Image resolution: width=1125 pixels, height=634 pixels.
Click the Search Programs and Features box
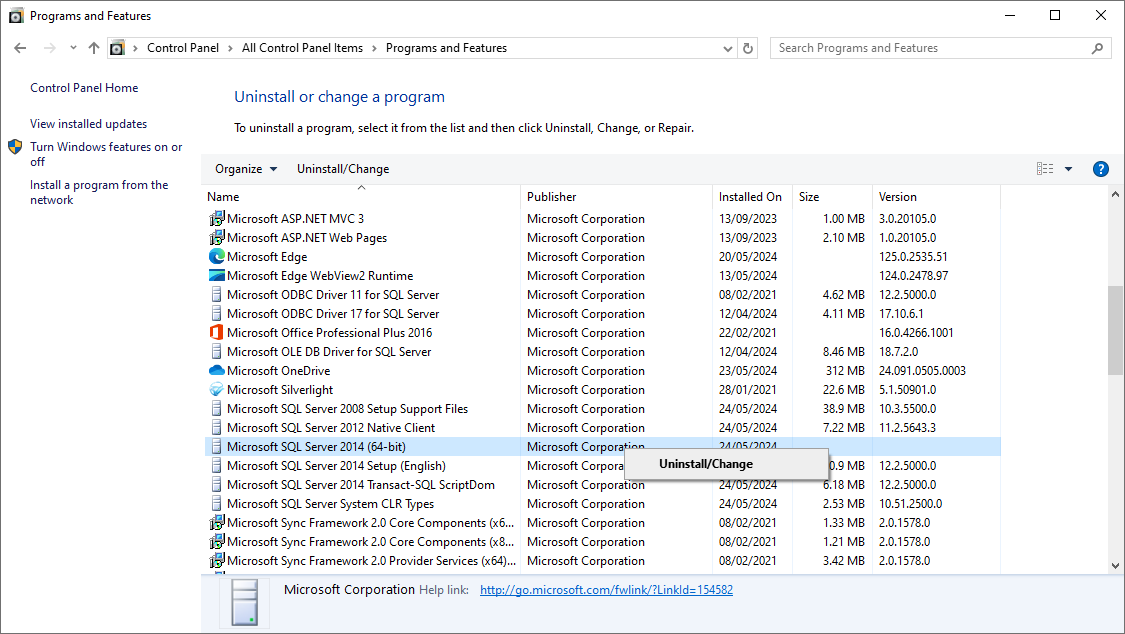pyautogui.click(x=930, y=47)
